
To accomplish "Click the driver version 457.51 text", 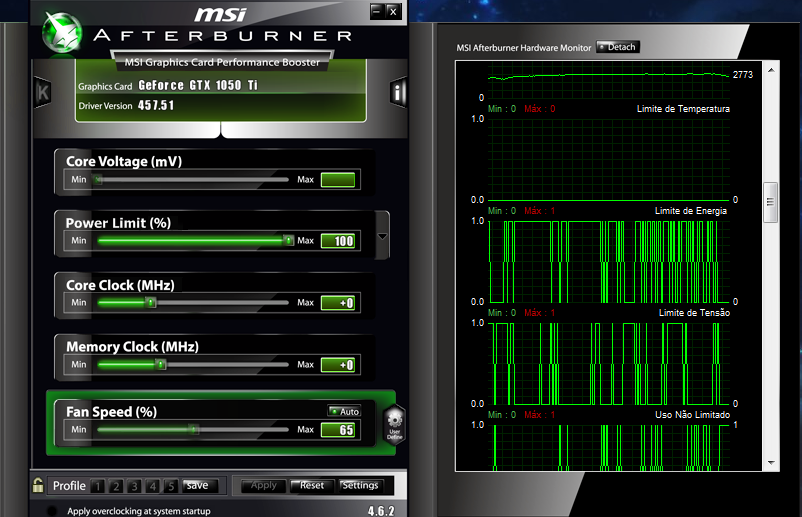I will (156, 105).
